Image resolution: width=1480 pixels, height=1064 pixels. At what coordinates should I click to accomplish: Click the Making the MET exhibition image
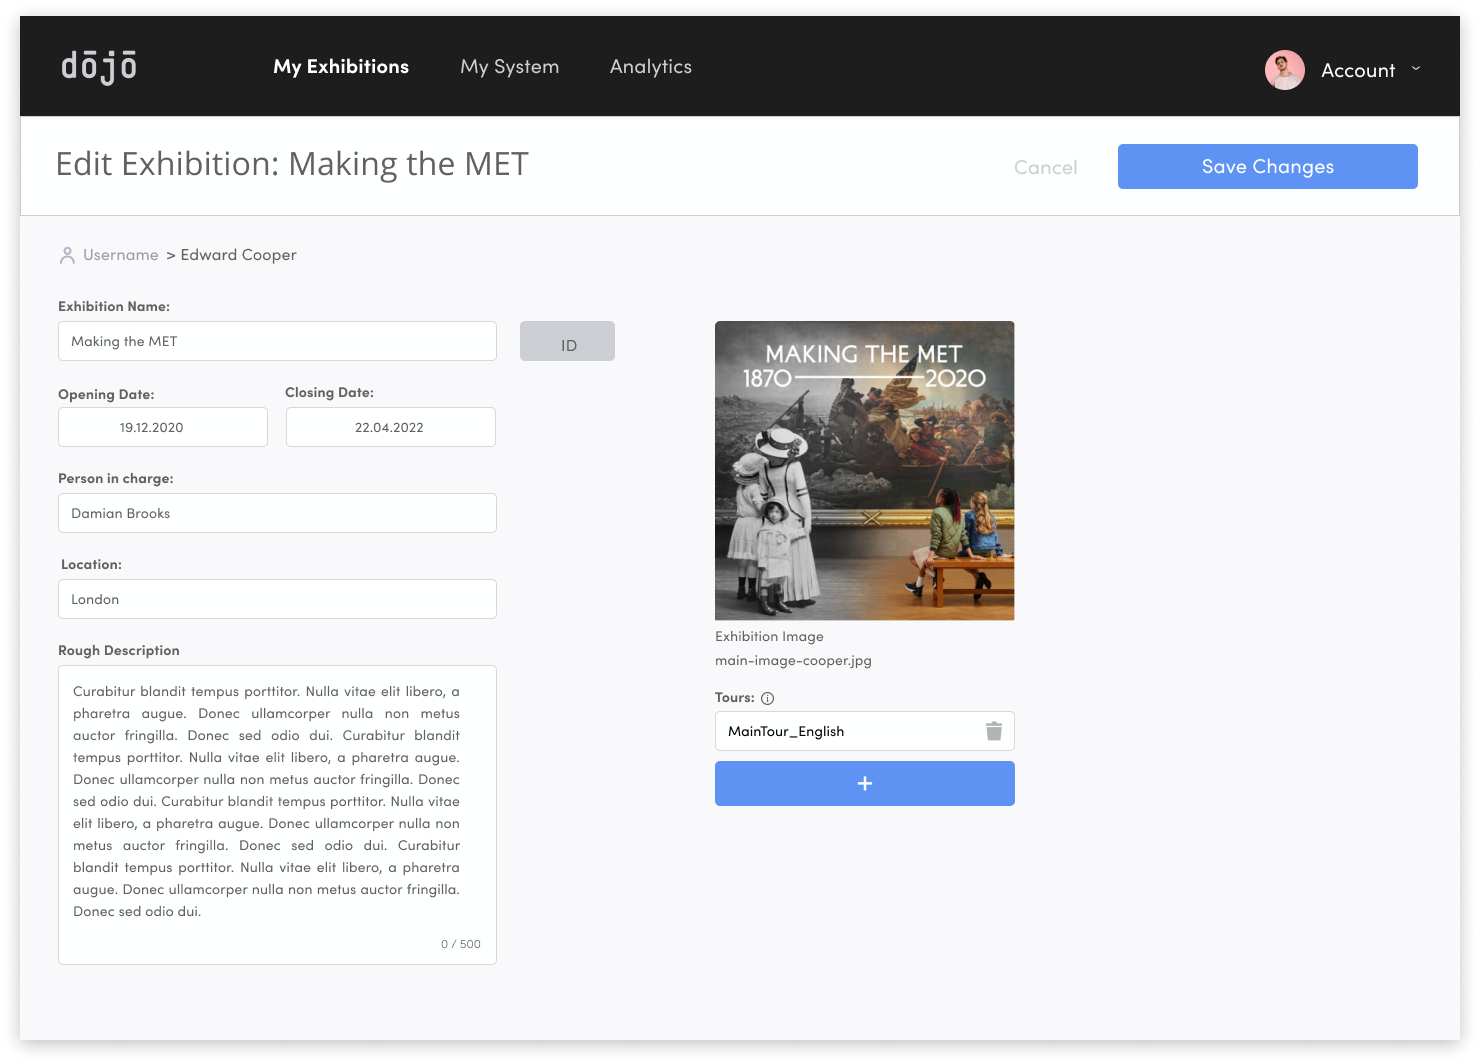tap(865, 471)
